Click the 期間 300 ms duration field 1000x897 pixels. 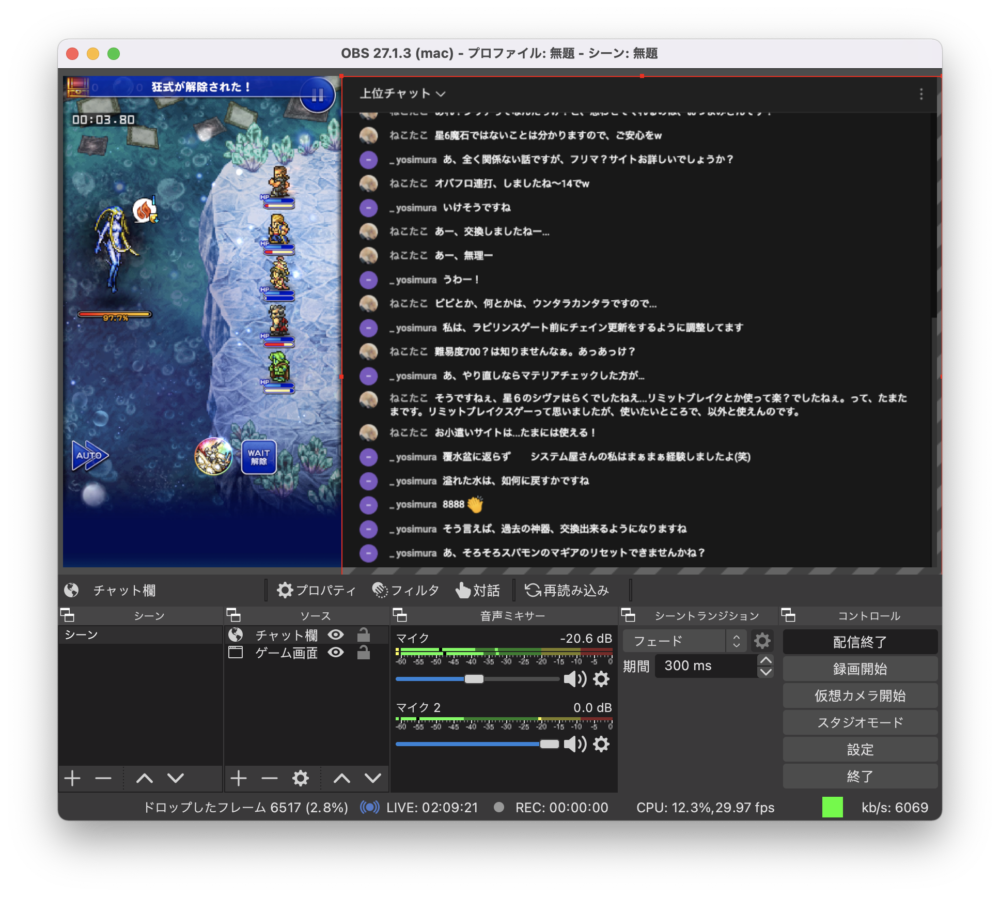706,666
